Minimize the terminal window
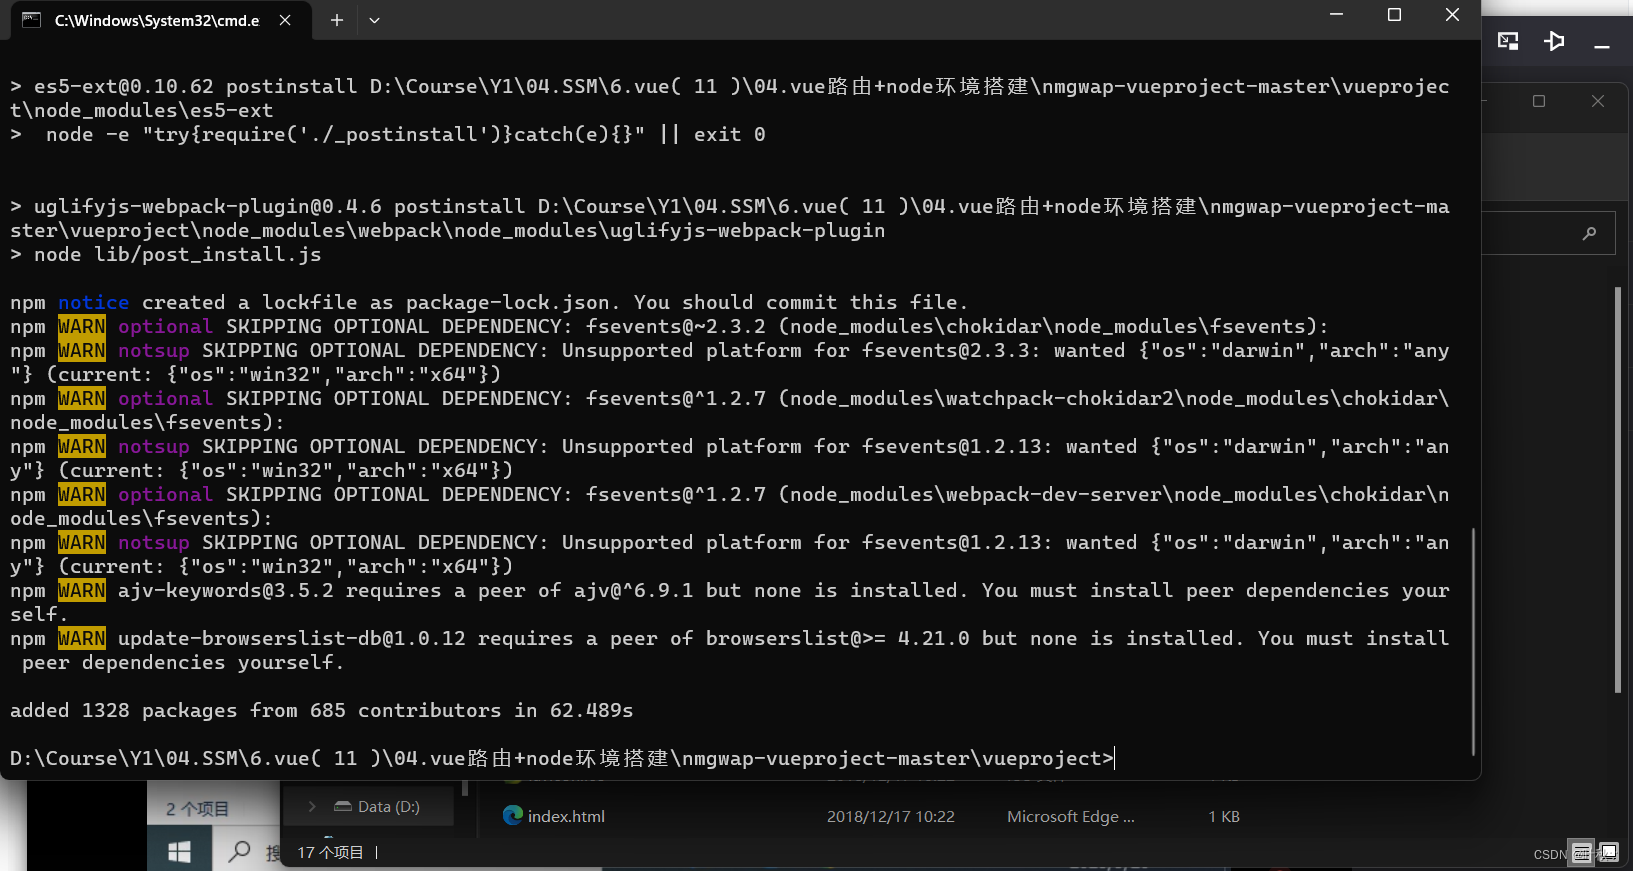 1337,15
